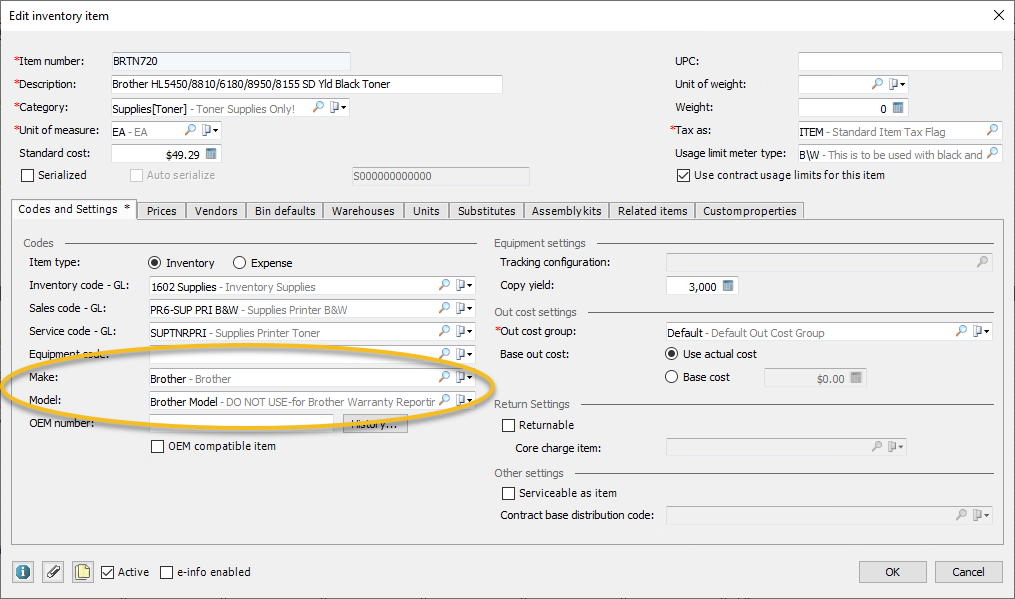This screenshot has height=599, width=1015.
Task: Click the Category lookup magnifier icon
Action: click(x=318, y=107)
